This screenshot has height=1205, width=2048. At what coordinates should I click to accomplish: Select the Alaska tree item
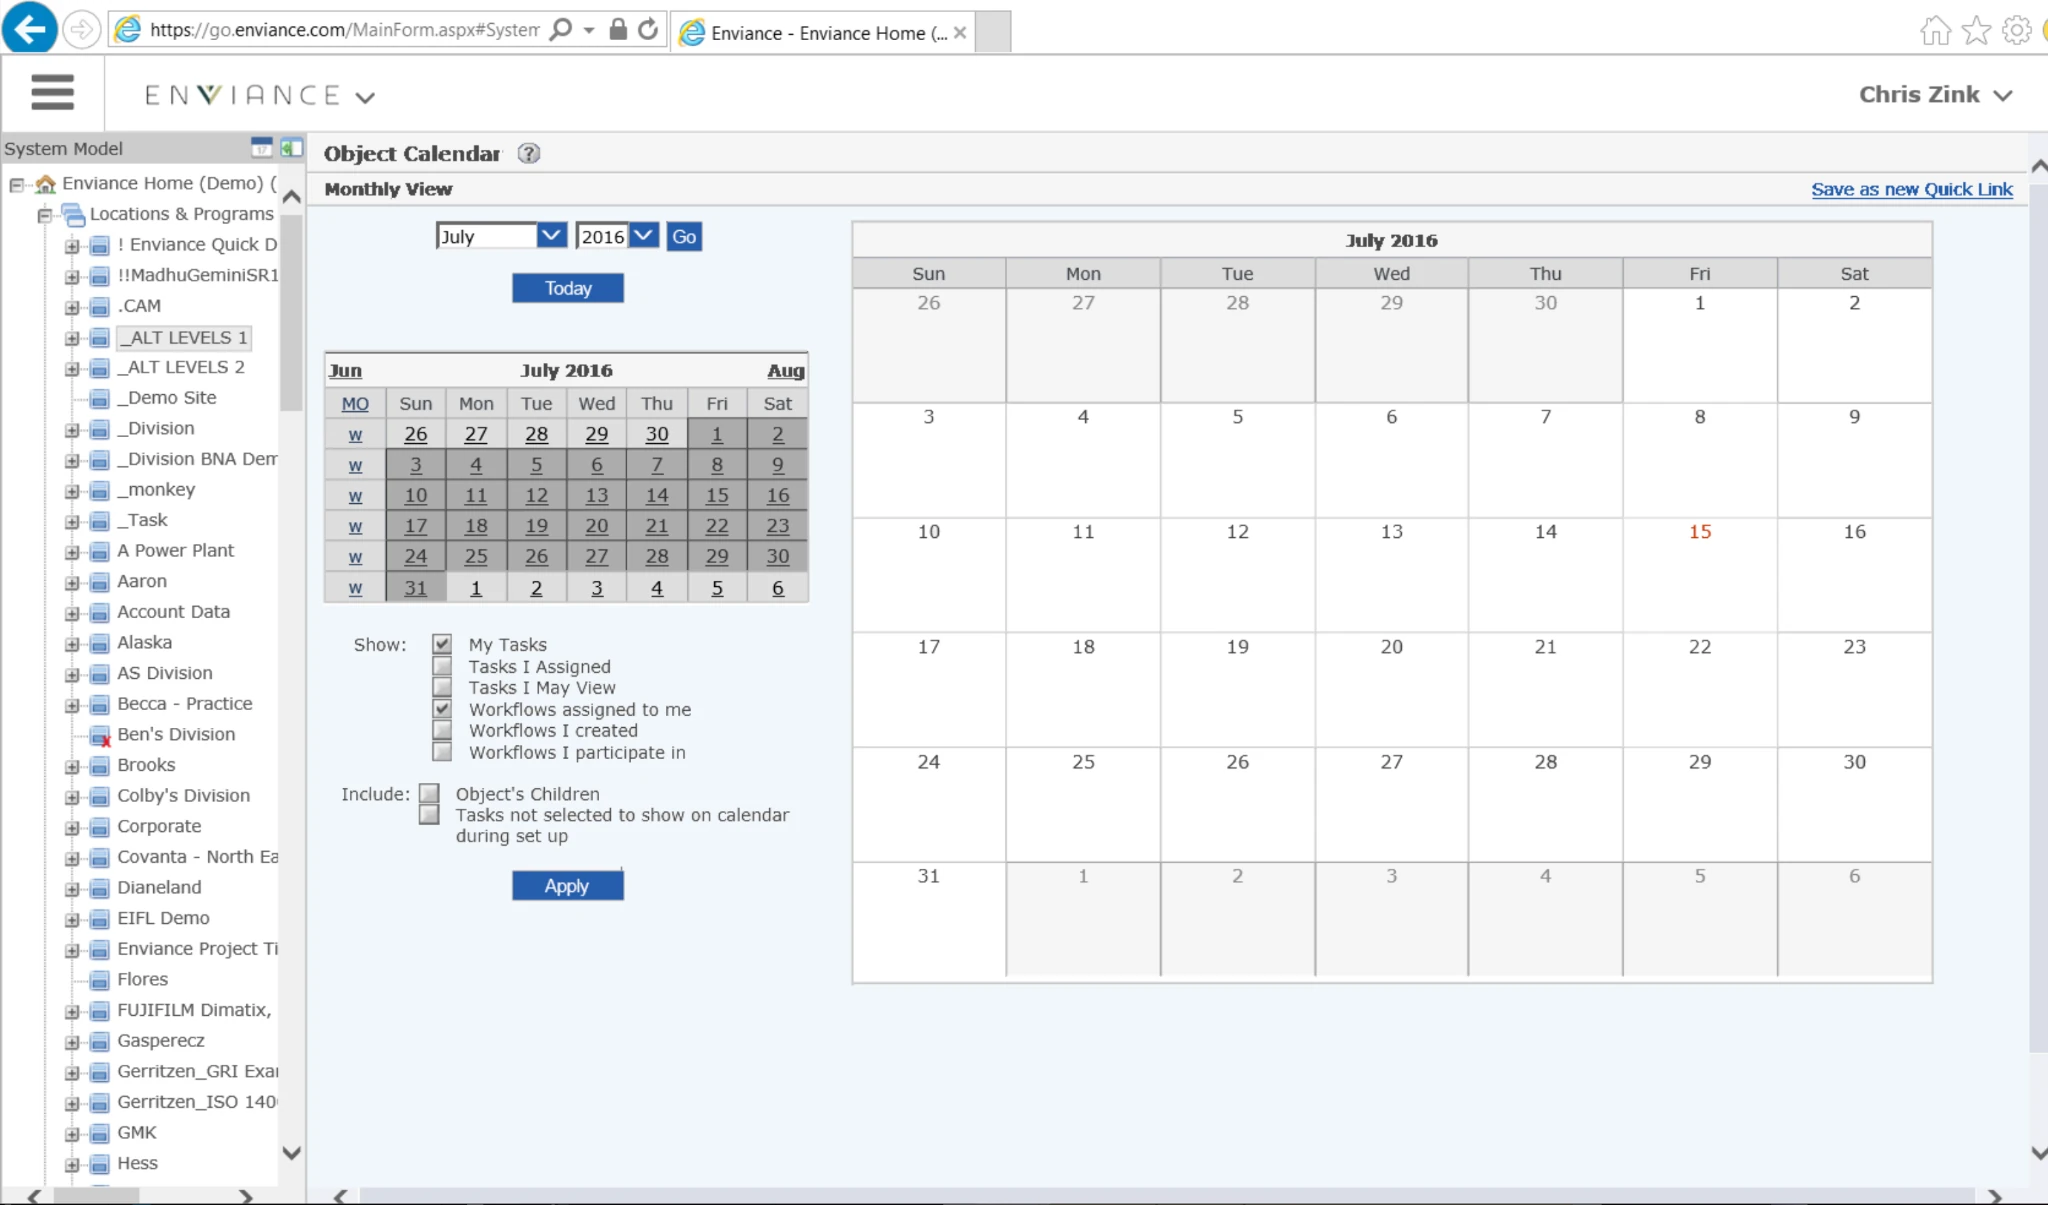(144, 642)
